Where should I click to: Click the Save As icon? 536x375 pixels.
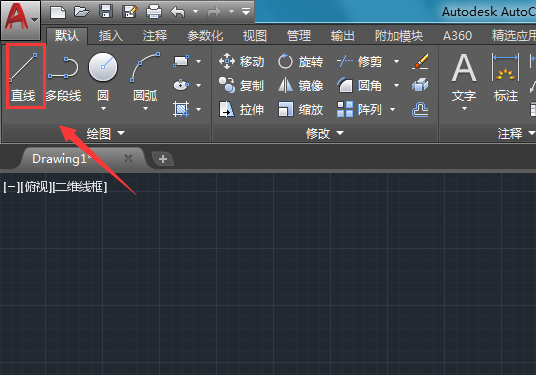(130, 12)
